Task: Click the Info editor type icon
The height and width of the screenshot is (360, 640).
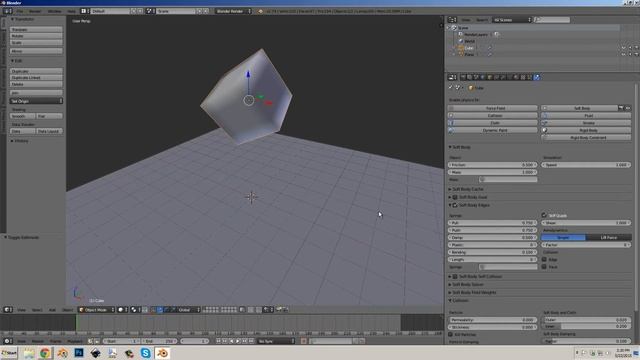Action: coord(7,11)
